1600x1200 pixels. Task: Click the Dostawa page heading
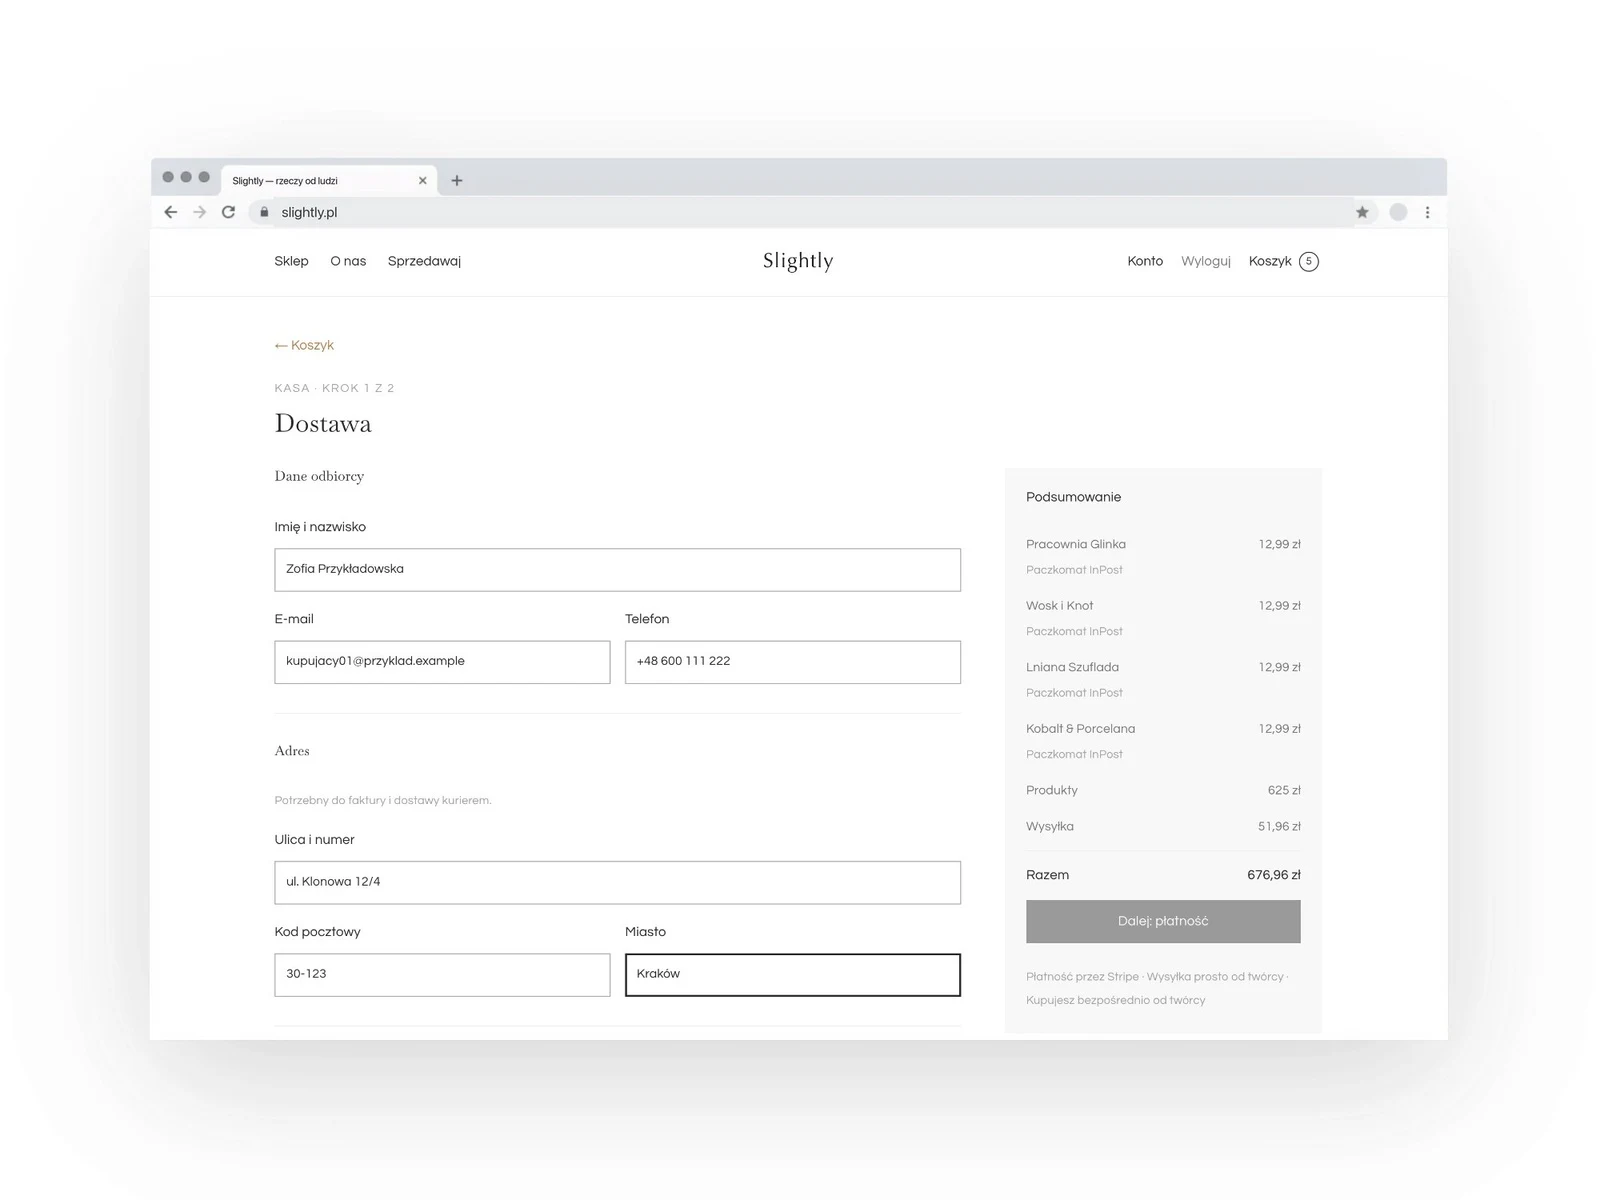tap(323, 424)
